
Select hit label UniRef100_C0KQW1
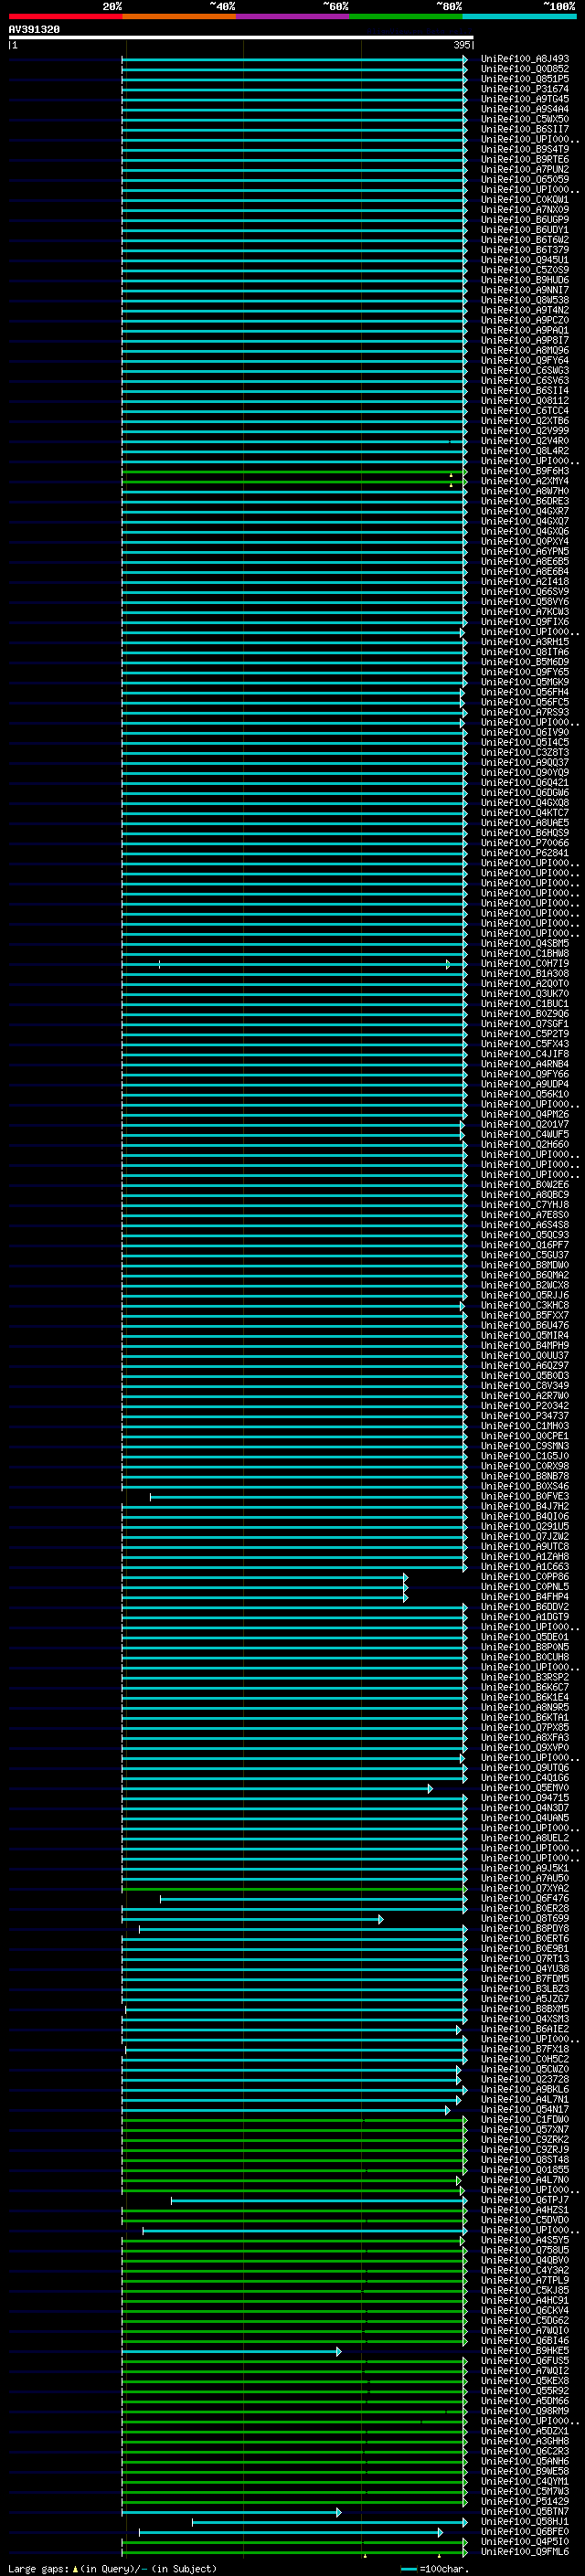tap(525, 200)
